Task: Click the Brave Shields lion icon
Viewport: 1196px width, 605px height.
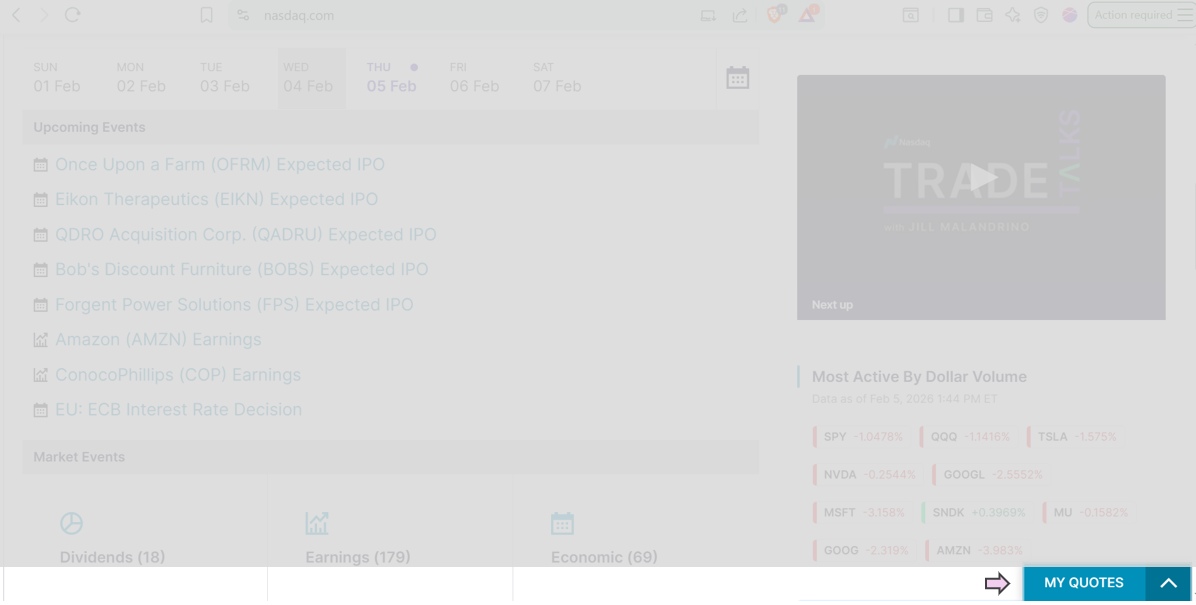Action: pos(775,15)
